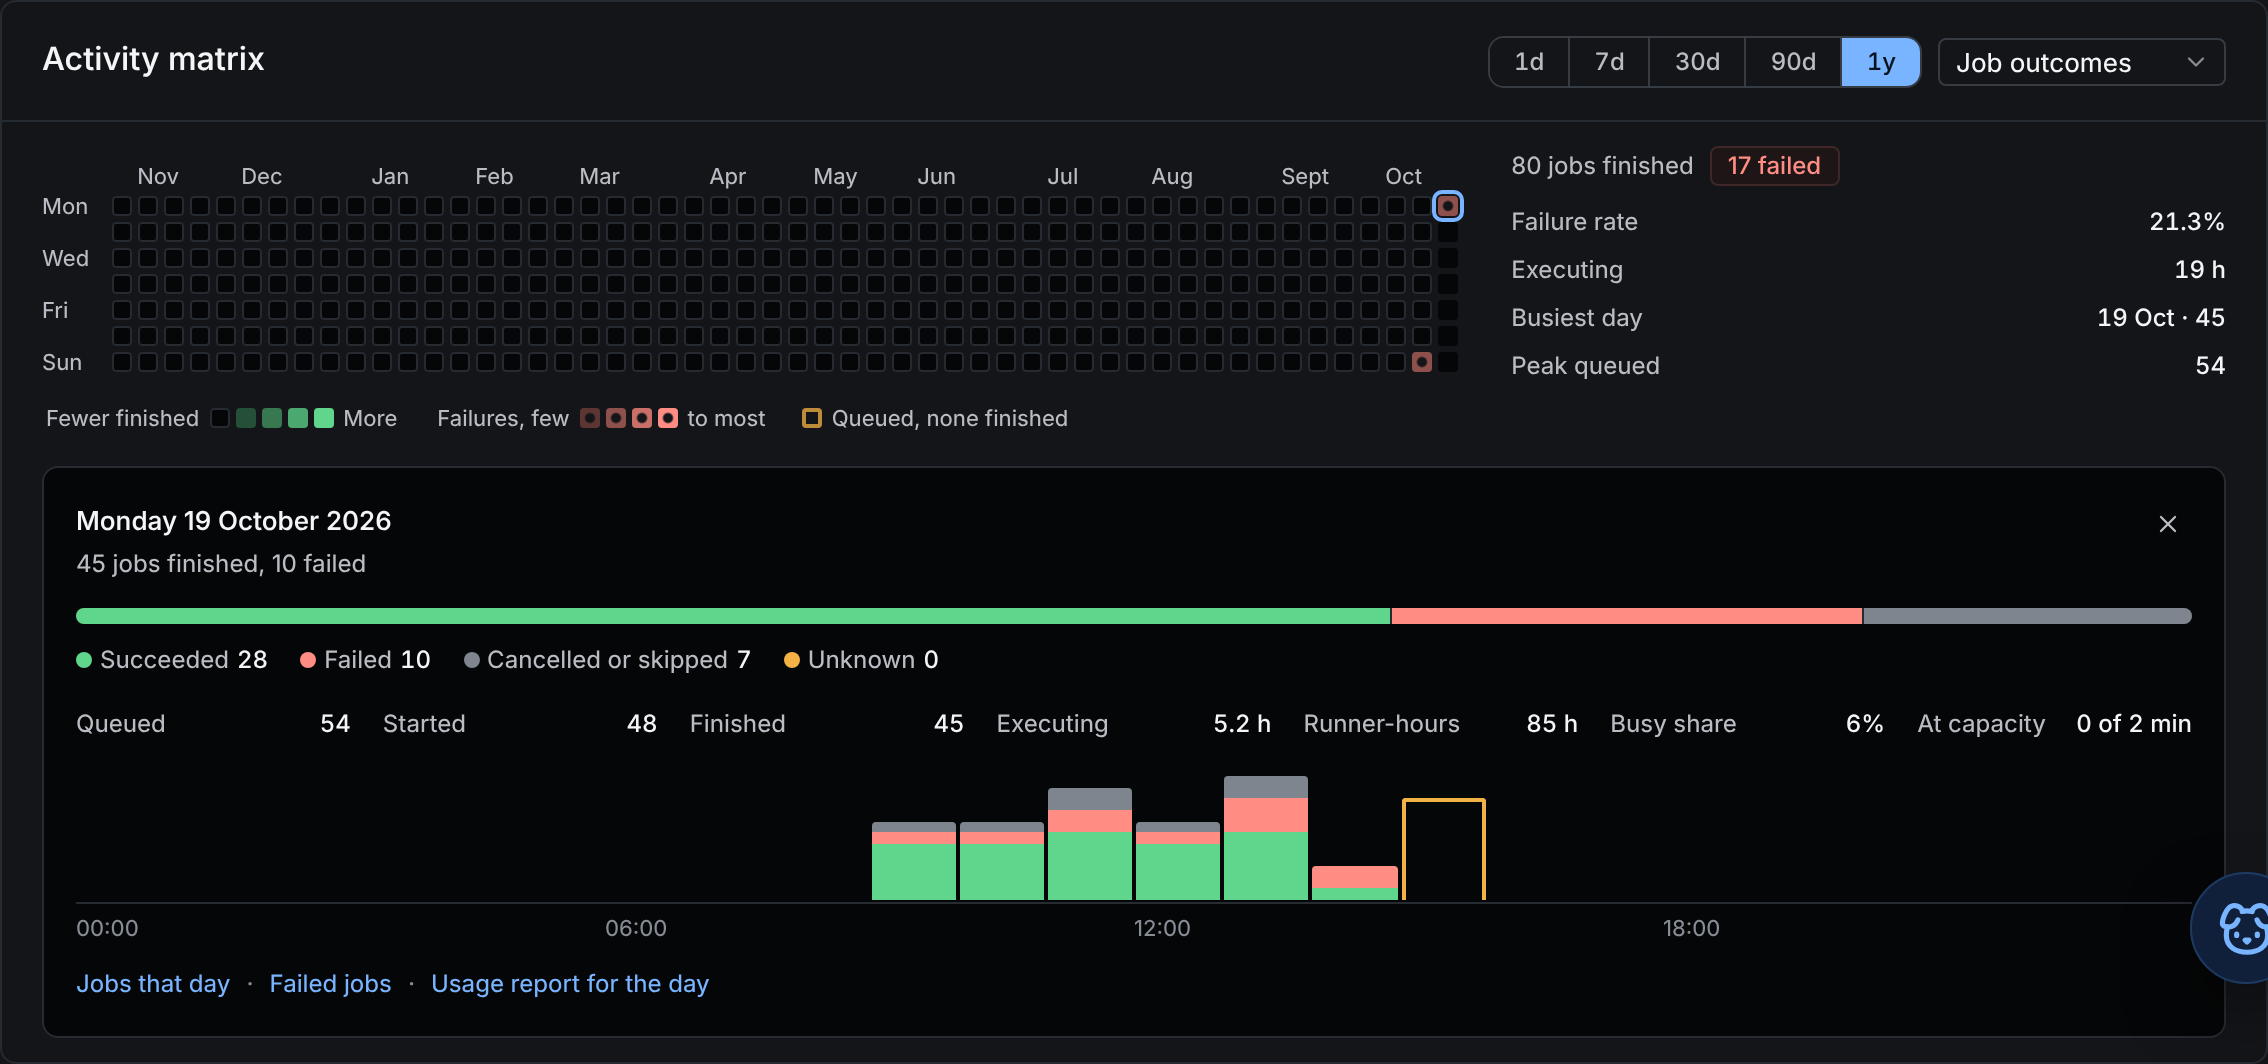2268x1064 pixels.
Task: Click the tallest hourly bar after 12:00
Action: pos(1265,838)
